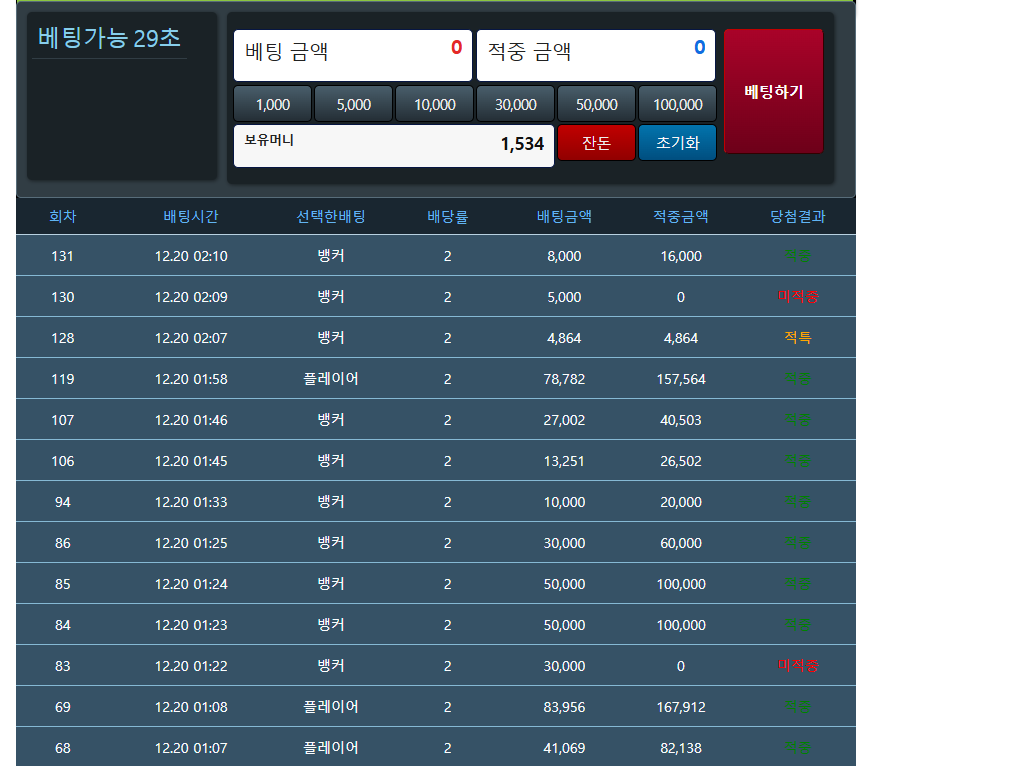Image resolution: width=1033 pixels, height=766 pixels.
Task: Click 미적중 result in round 130 row
Action: tap(798, 297)
